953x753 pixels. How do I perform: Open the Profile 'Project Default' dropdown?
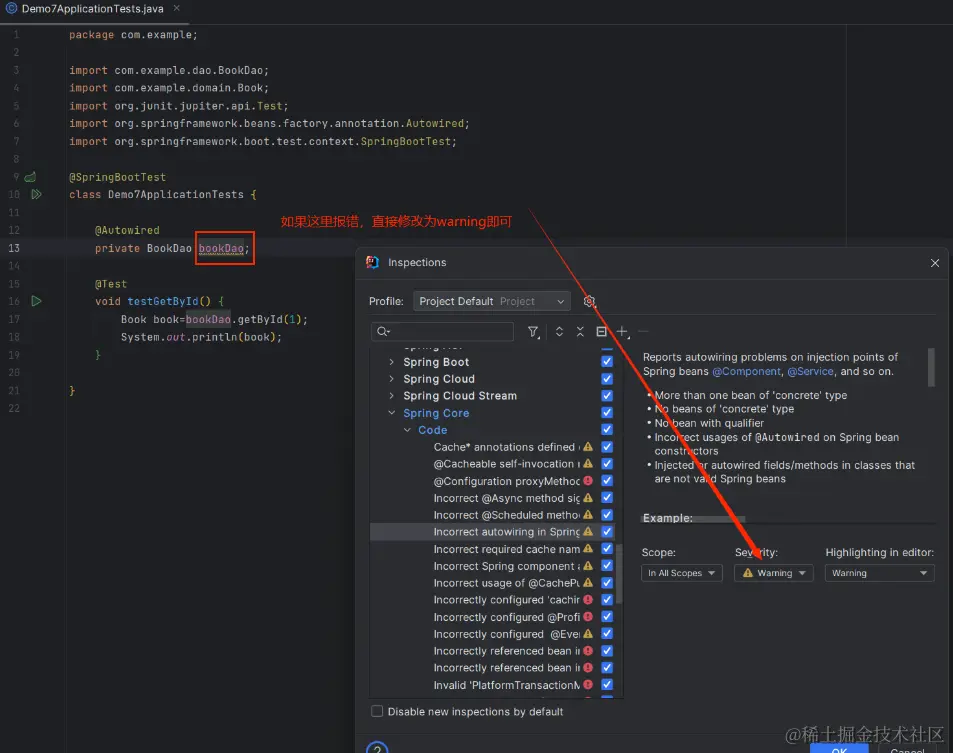coord(492,301)
